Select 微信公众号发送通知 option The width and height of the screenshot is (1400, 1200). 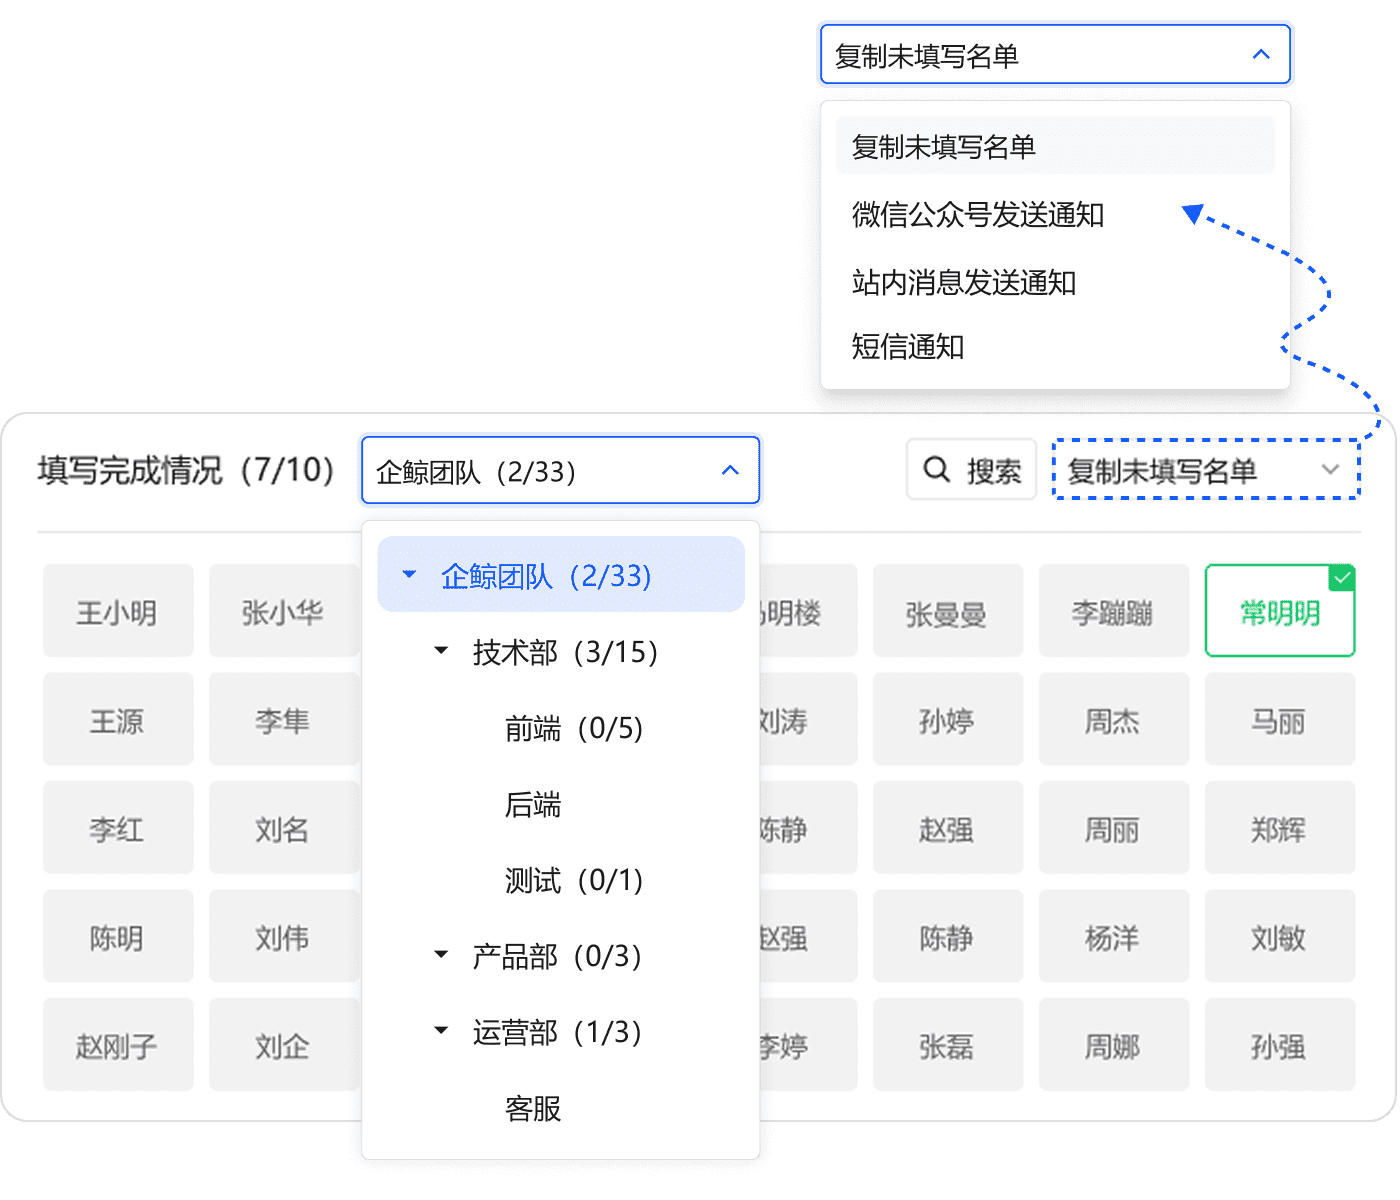click(977, 215)
